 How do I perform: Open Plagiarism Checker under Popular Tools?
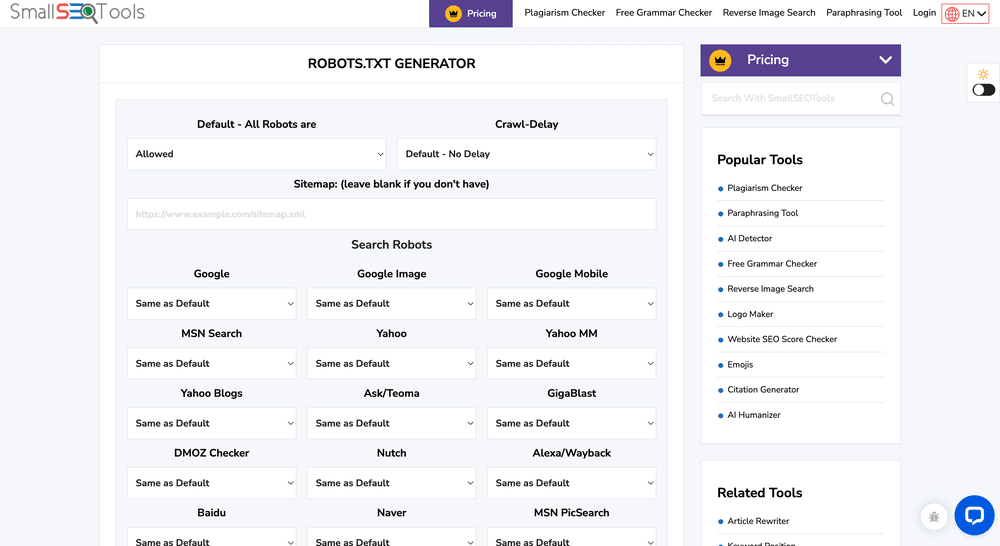coord(765,188)
